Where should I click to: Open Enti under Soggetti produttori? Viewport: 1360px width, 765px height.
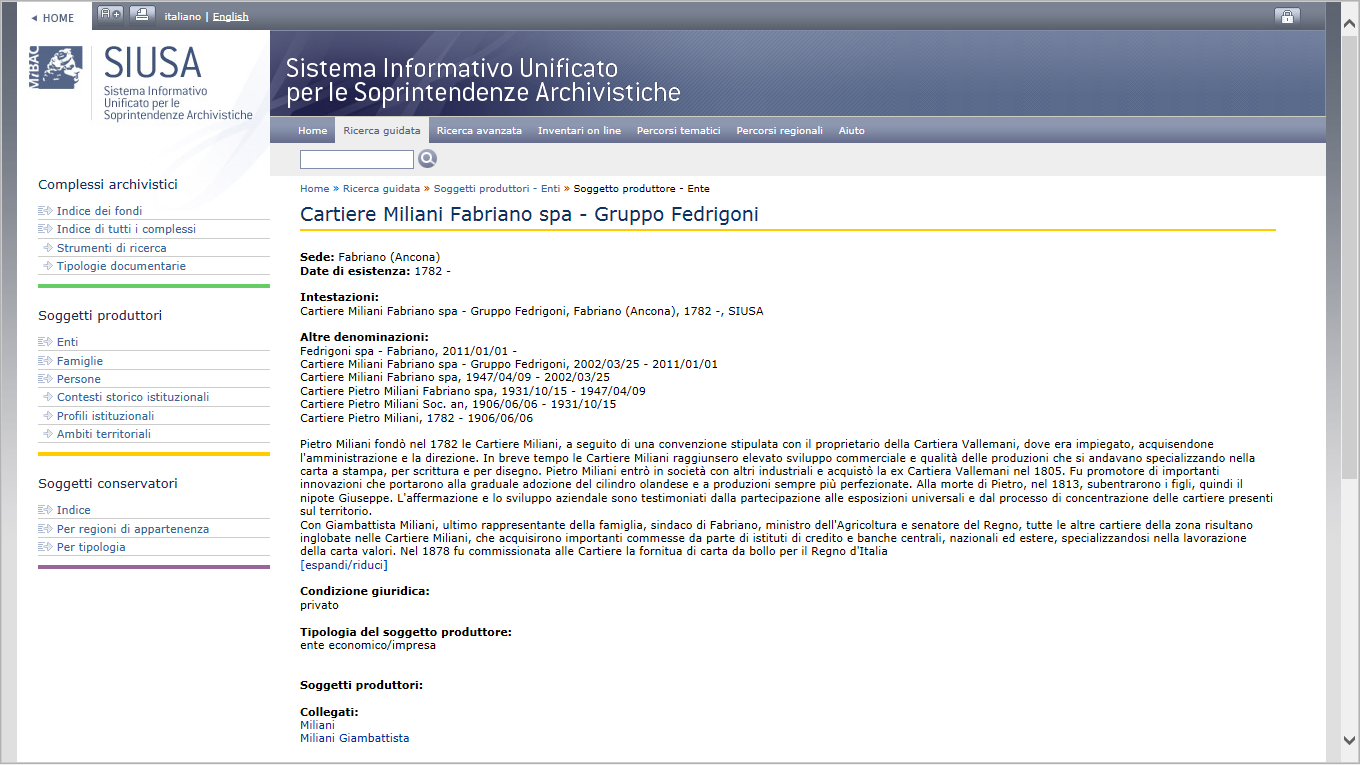(x=67, y=342)
